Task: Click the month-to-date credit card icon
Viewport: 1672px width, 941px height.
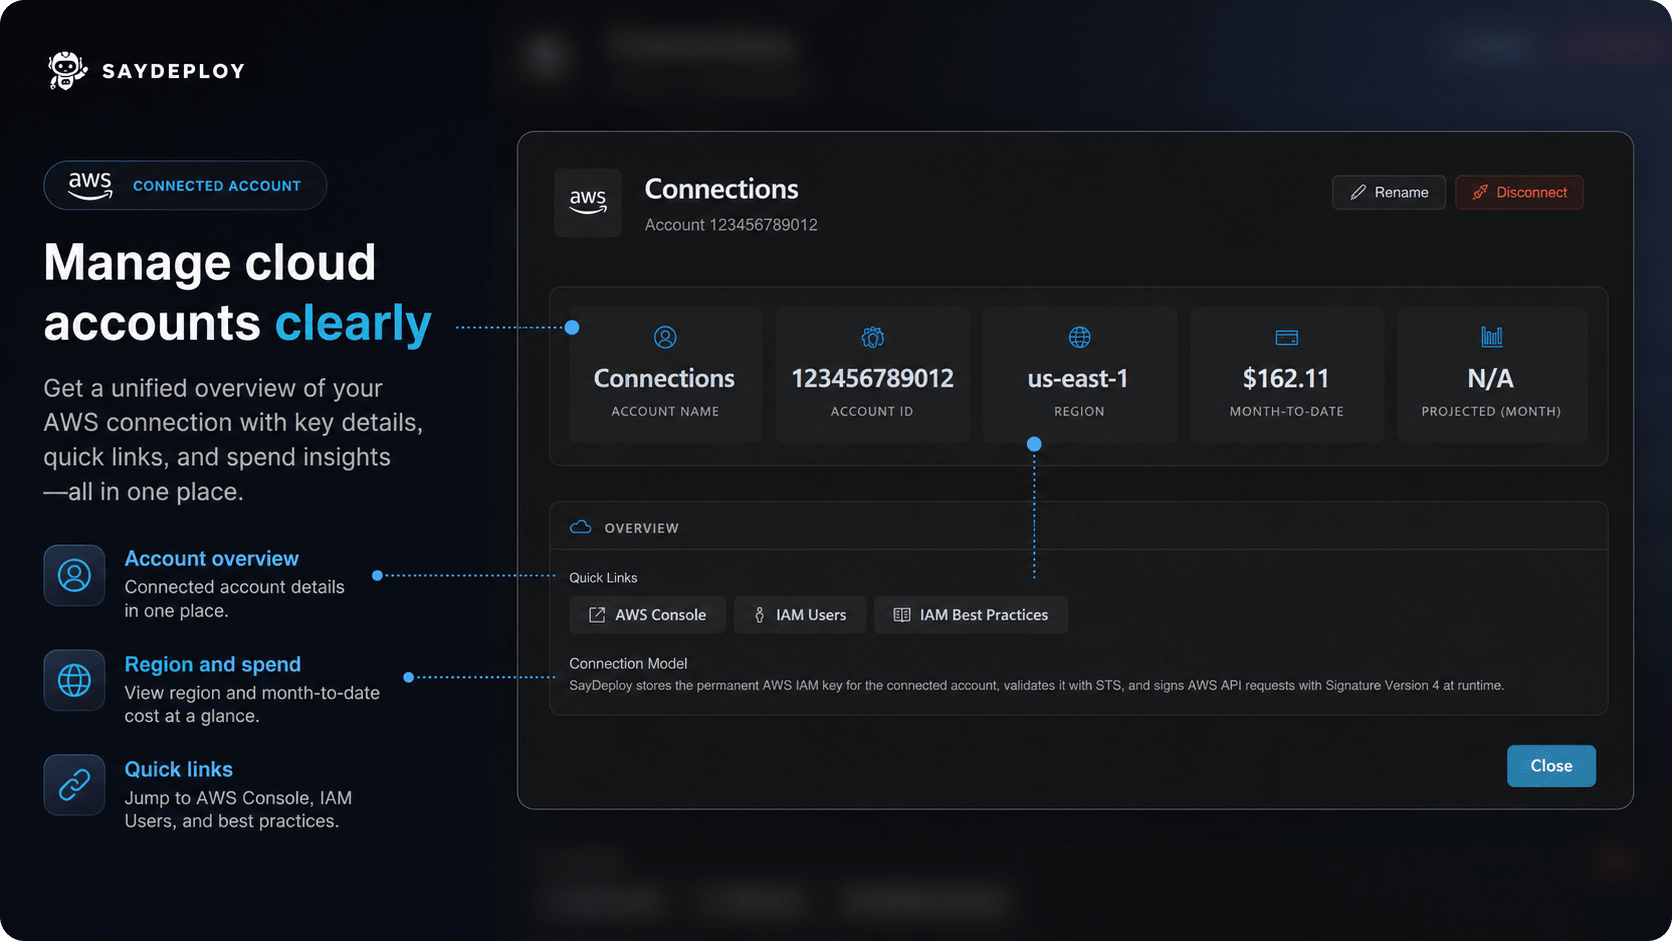Action: click(x=1287, y=337)
